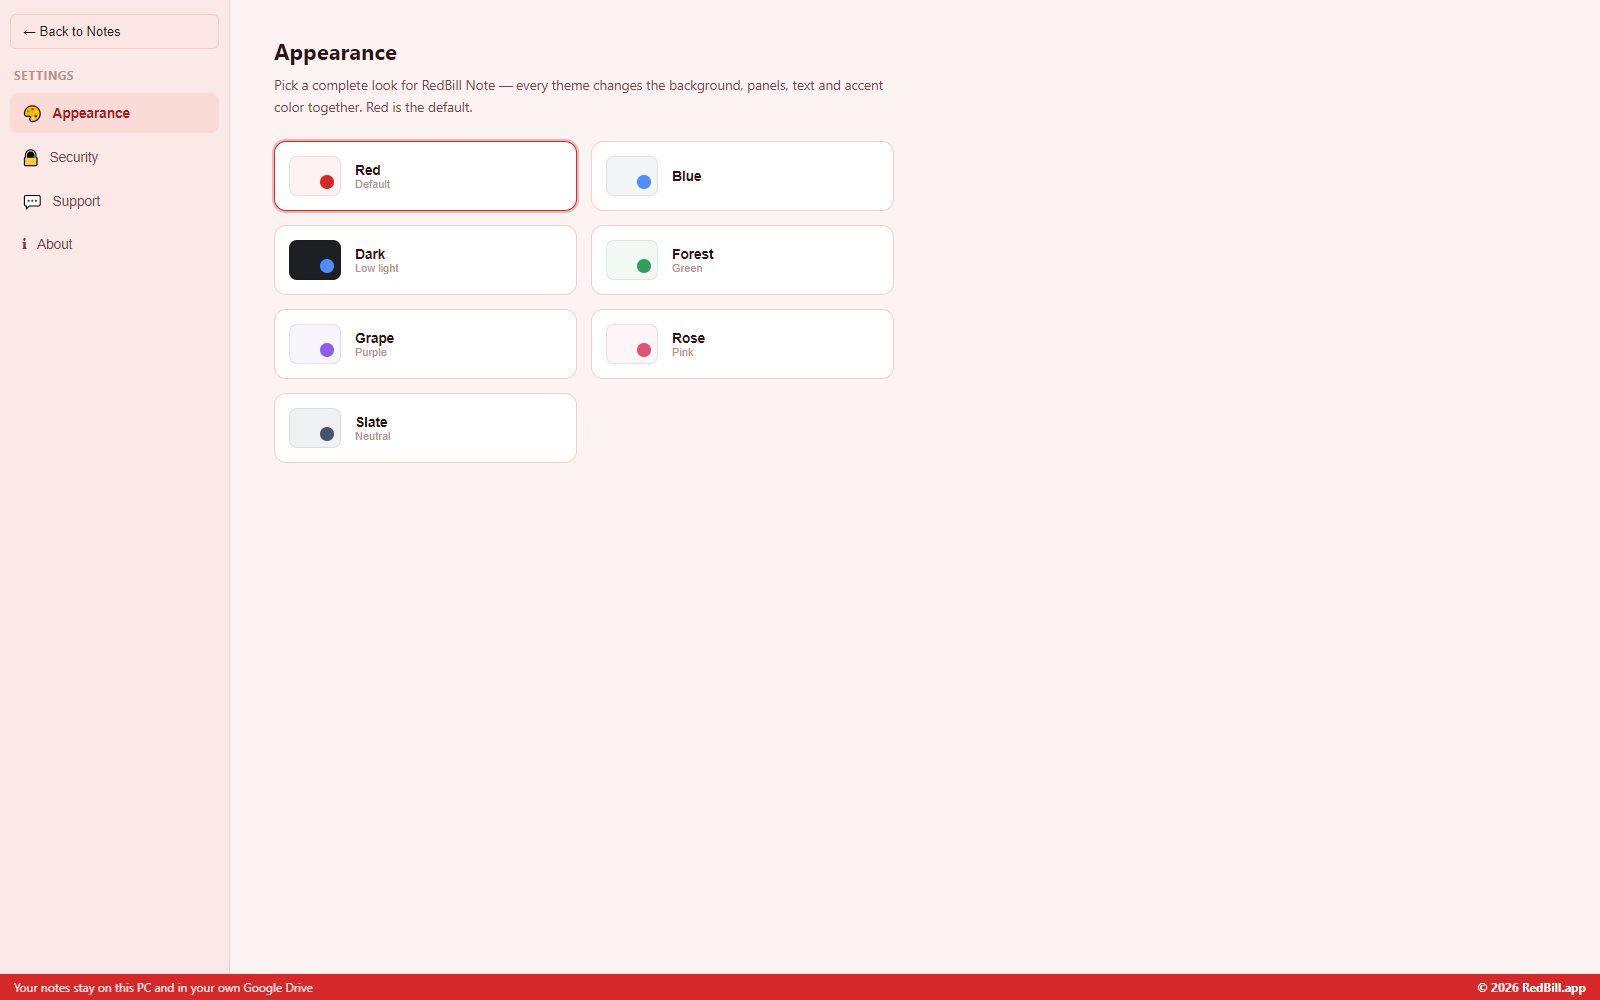
Task: Click the About info icon
Action: click(24, 244)
